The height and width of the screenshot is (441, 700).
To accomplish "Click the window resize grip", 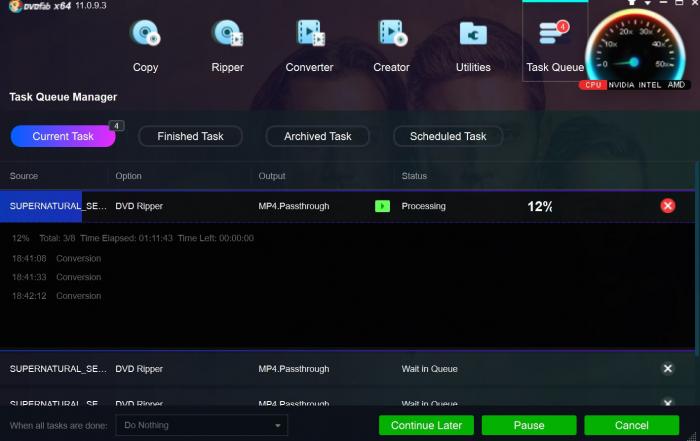I will coord(693,436).
